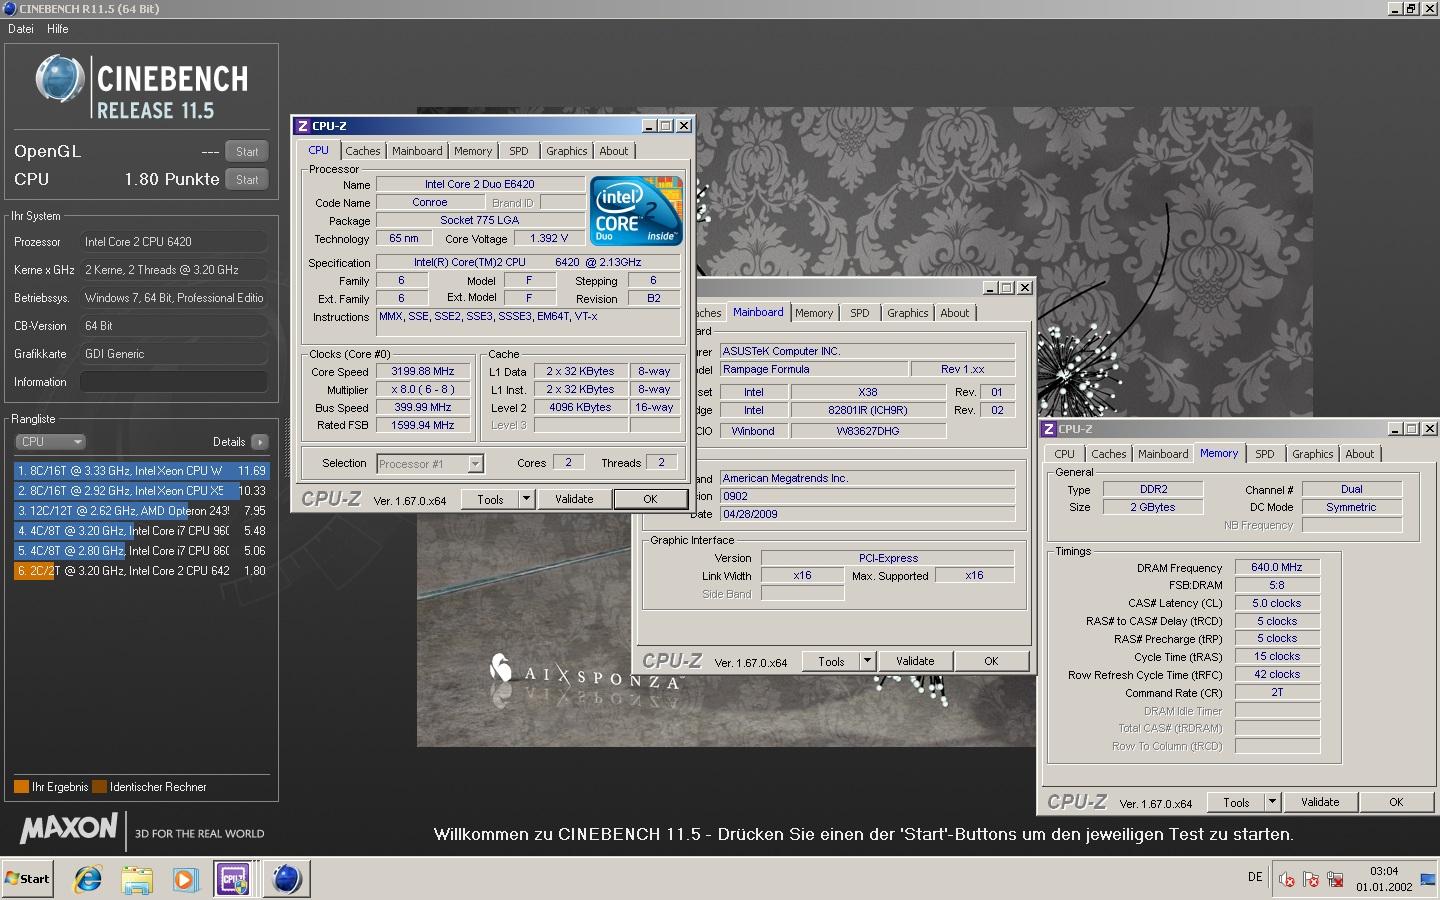Click the orange Ihr Ergebnis legend swatch
The height and width of the screenshot is (900, 1440).
click(21, 787)
